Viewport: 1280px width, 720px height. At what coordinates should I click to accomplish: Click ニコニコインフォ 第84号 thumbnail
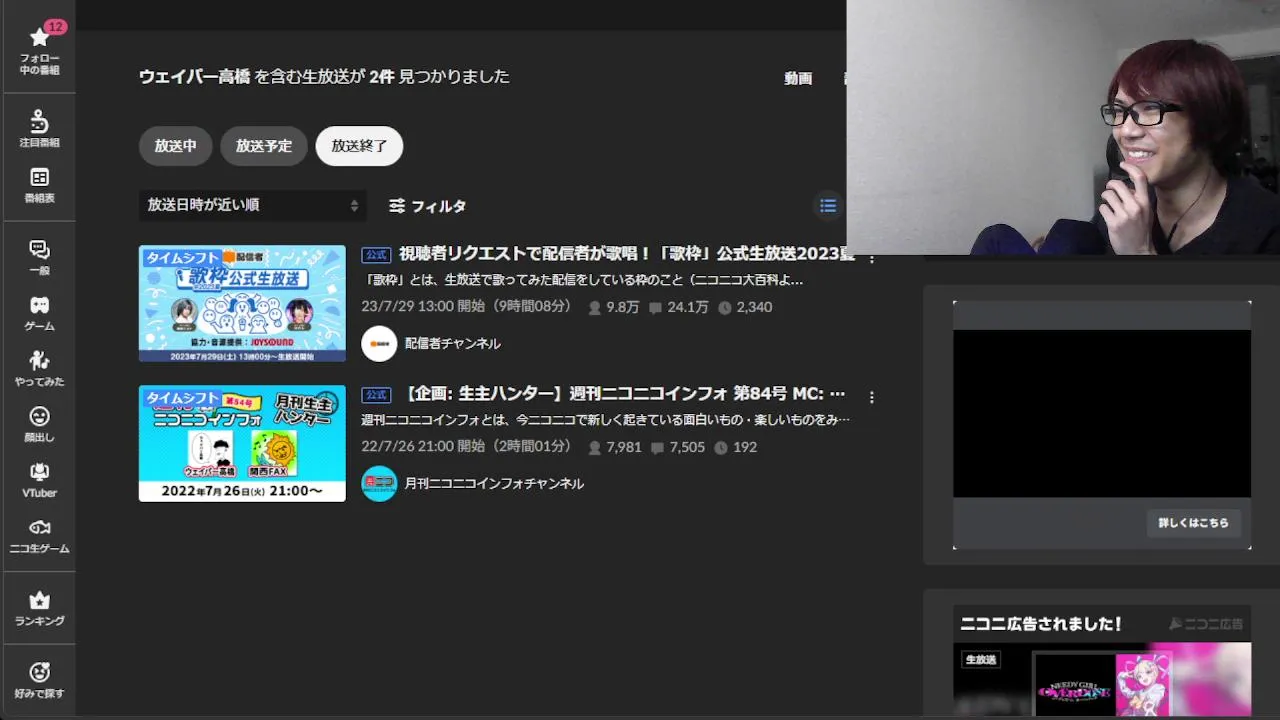242,443
